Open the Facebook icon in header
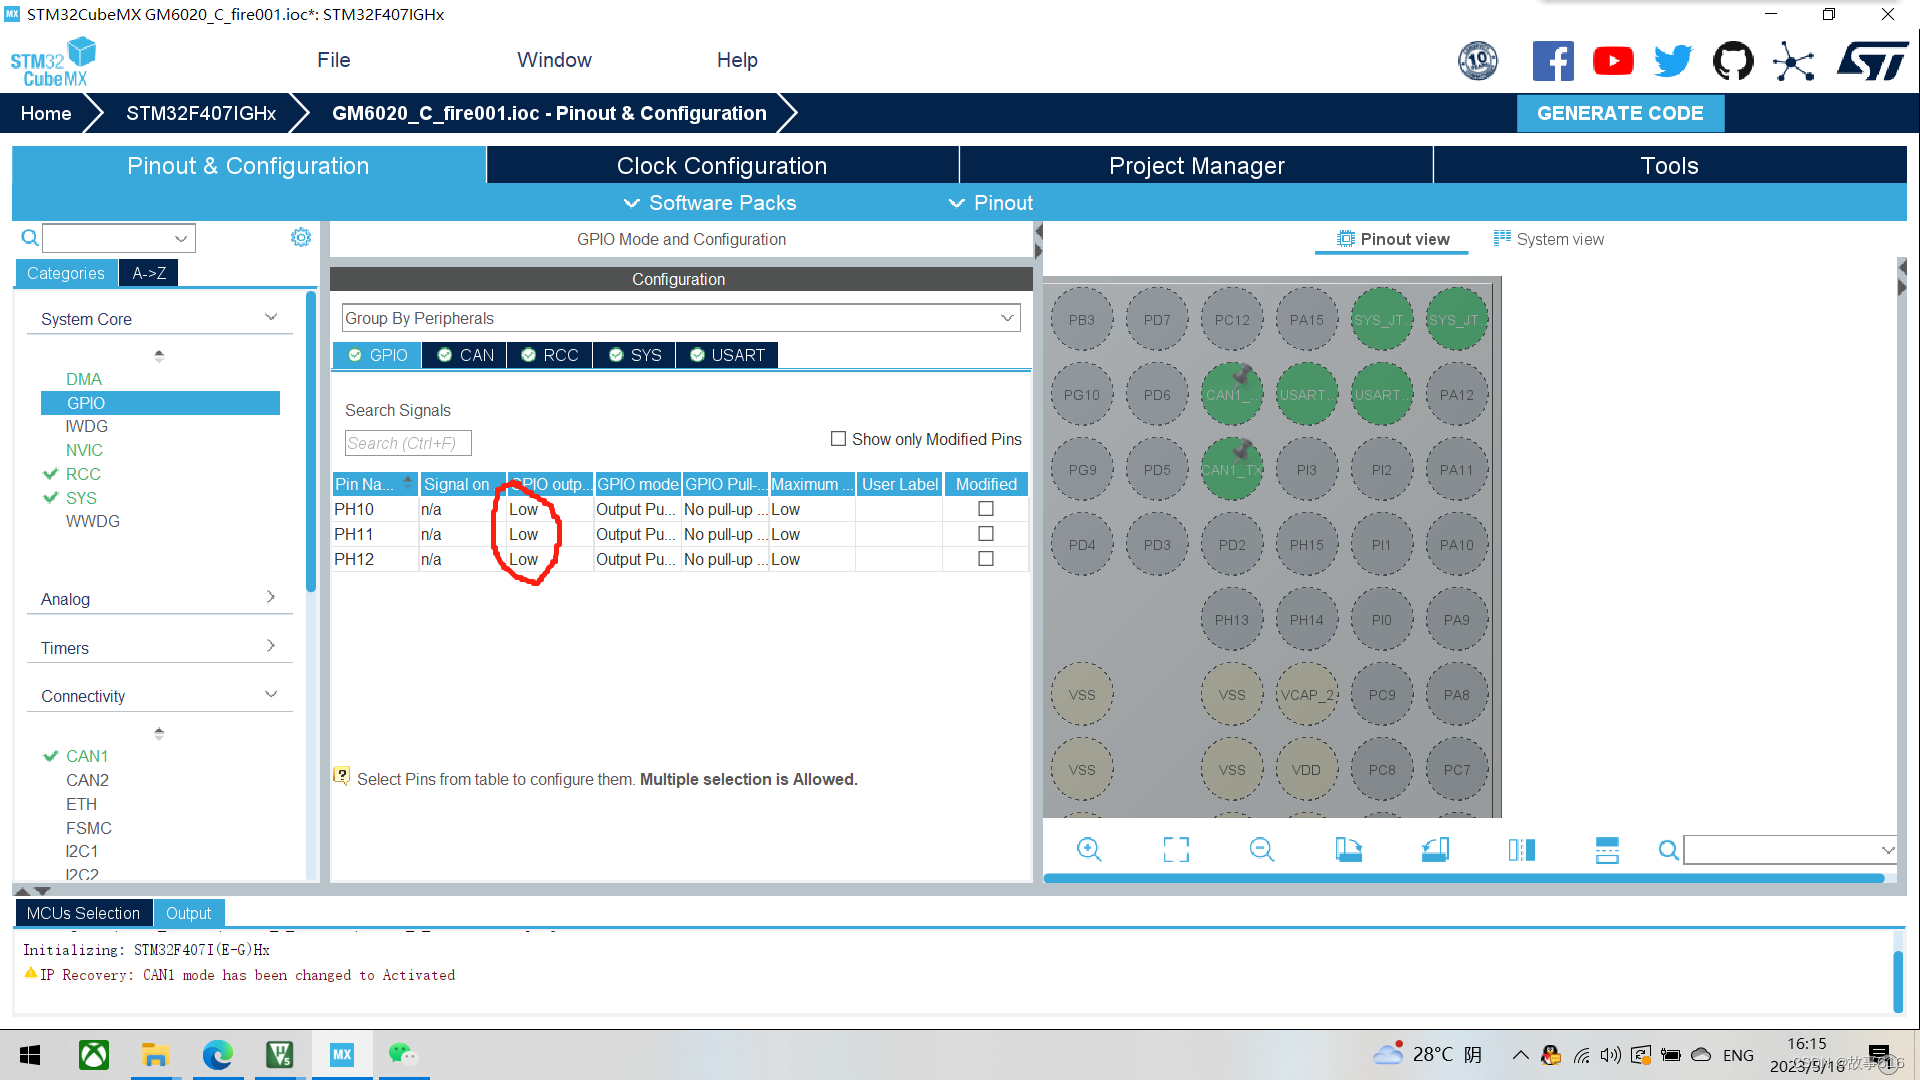1920x1080 pixels. pyautogui.click(x=1553, y=61)
